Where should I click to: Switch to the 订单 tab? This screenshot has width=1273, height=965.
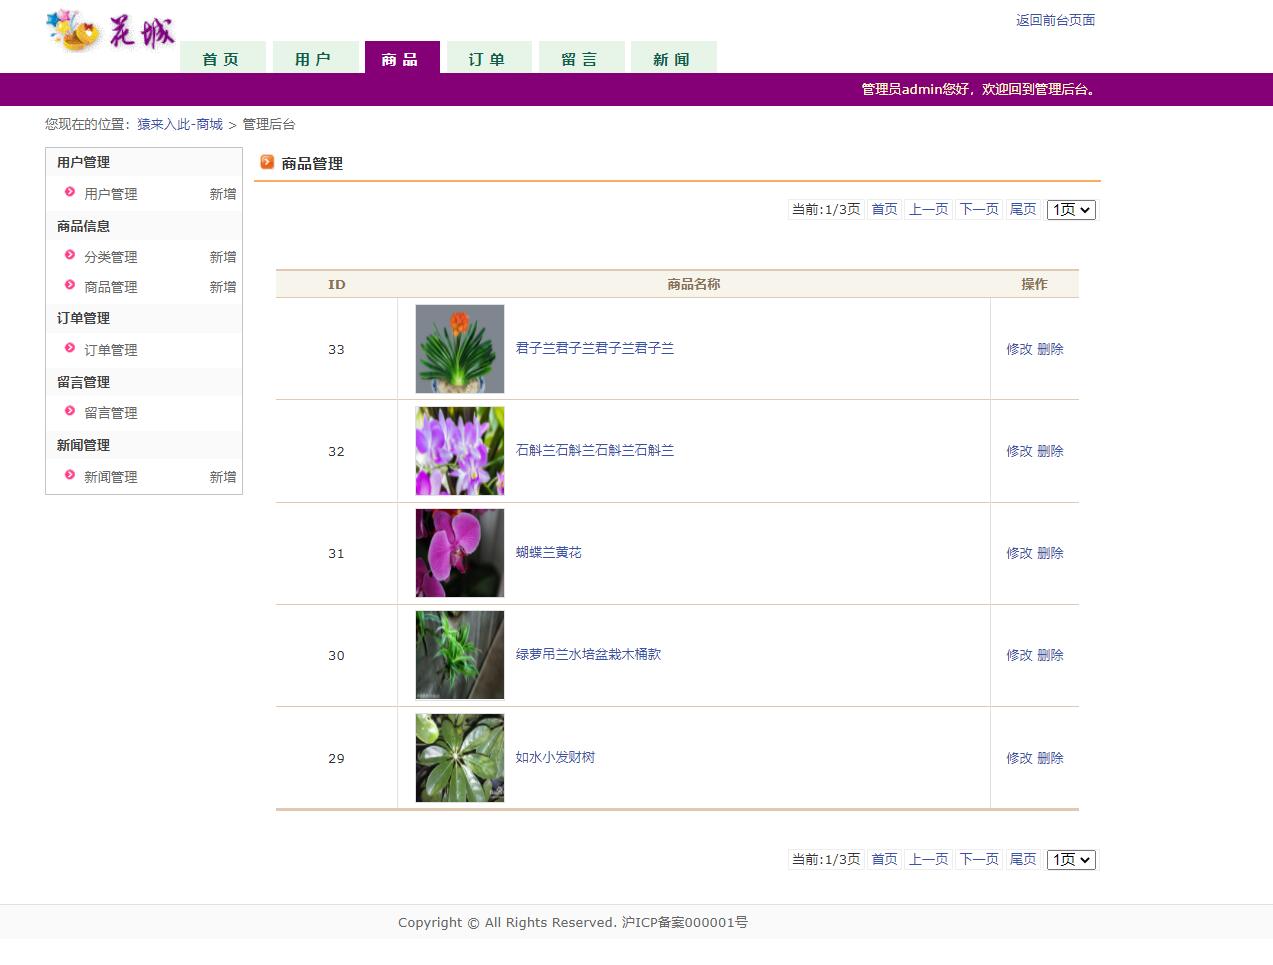click(488, 59)
